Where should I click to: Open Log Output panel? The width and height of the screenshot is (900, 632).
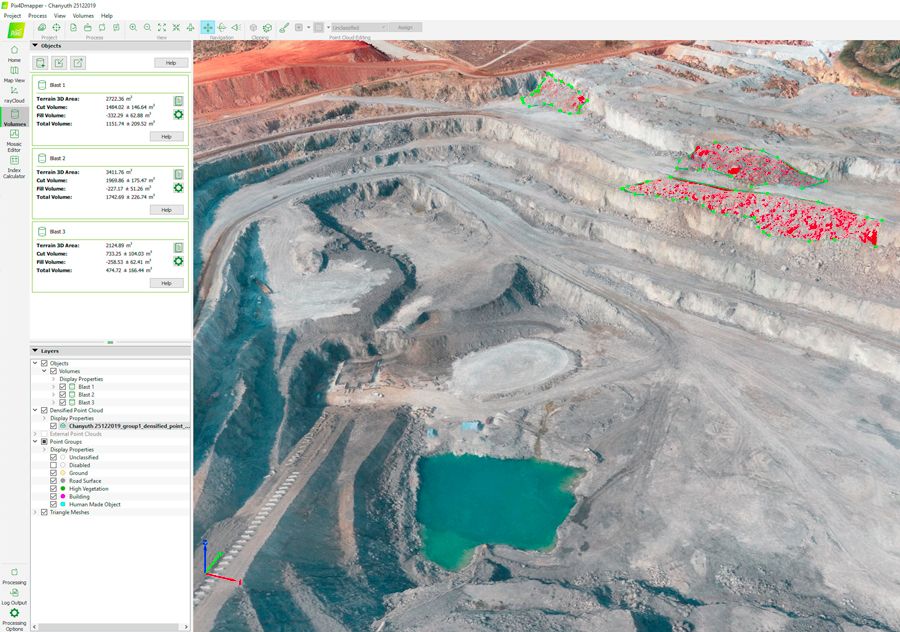click(14, 597)
